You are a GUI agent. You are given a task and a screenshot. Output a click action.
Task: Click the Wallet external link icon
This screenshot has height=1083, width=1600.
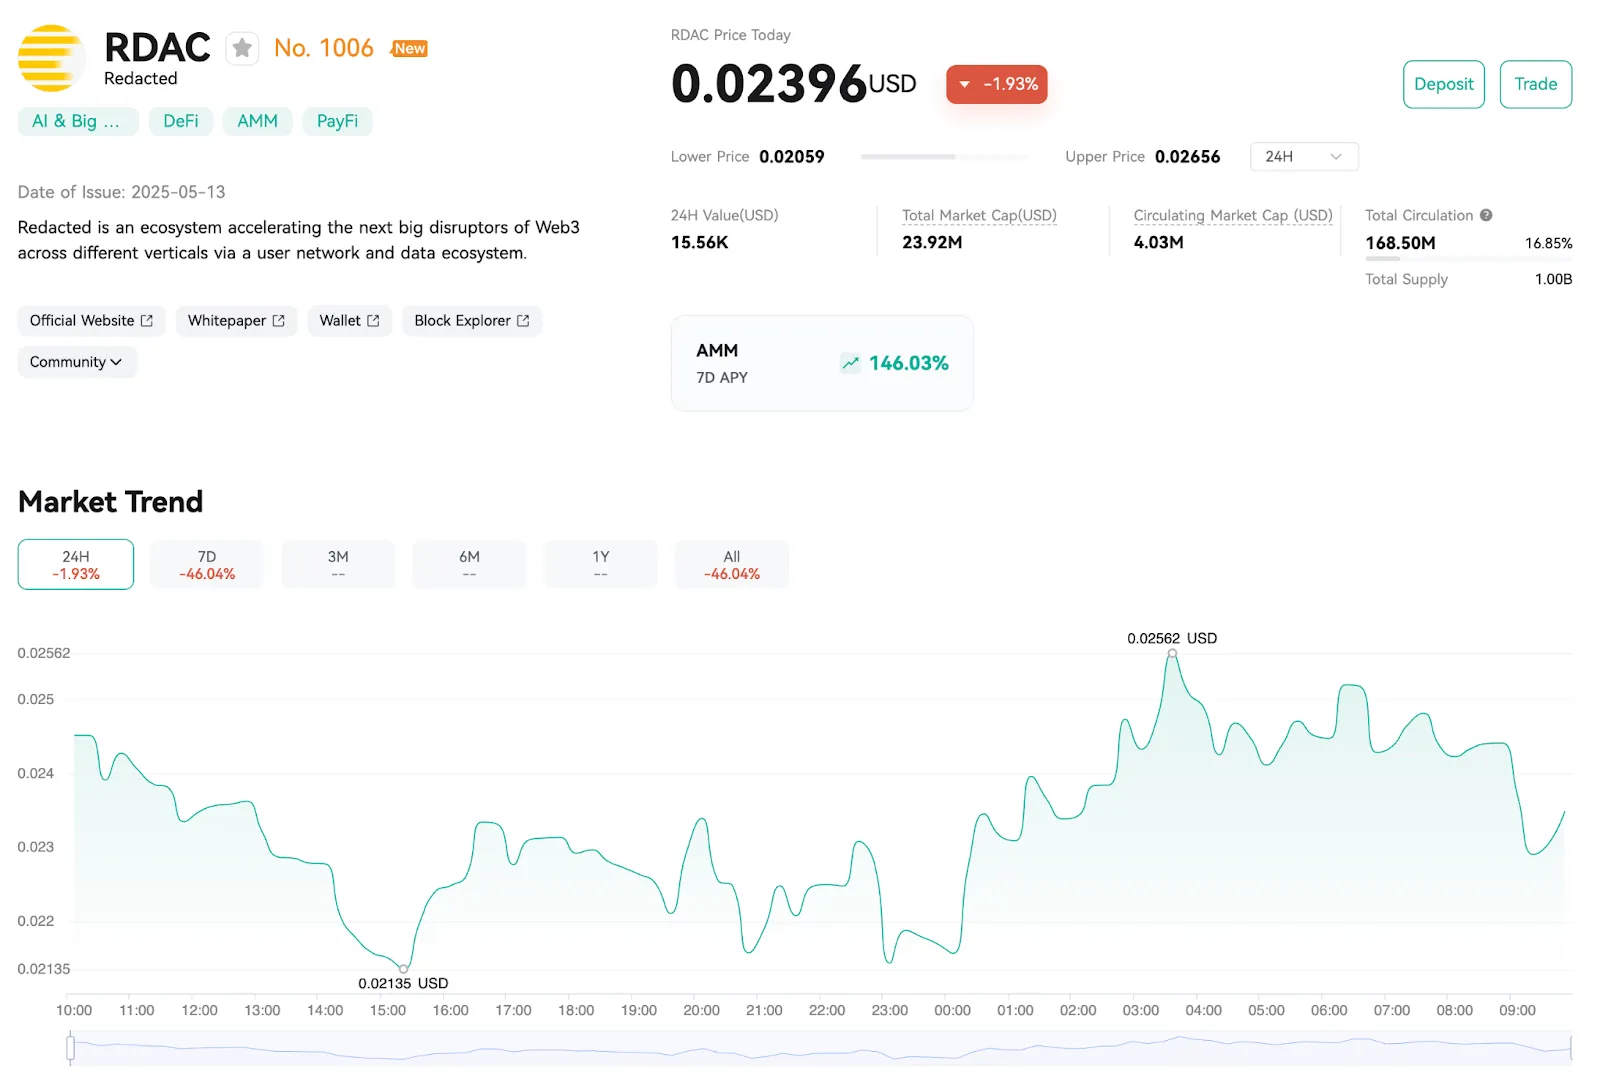(x=373, y=321)
